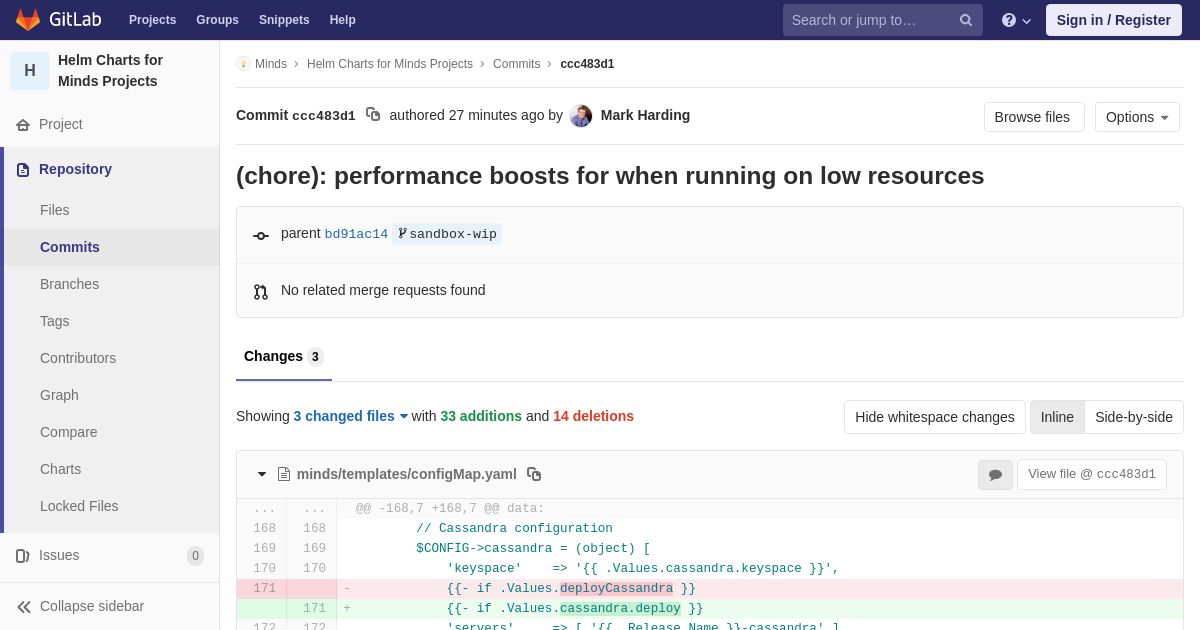Viewport: 1200px width, 630px height.
Task: Click the Issues count badge 0
Action: pyautogui.click(x=195, y=556)
